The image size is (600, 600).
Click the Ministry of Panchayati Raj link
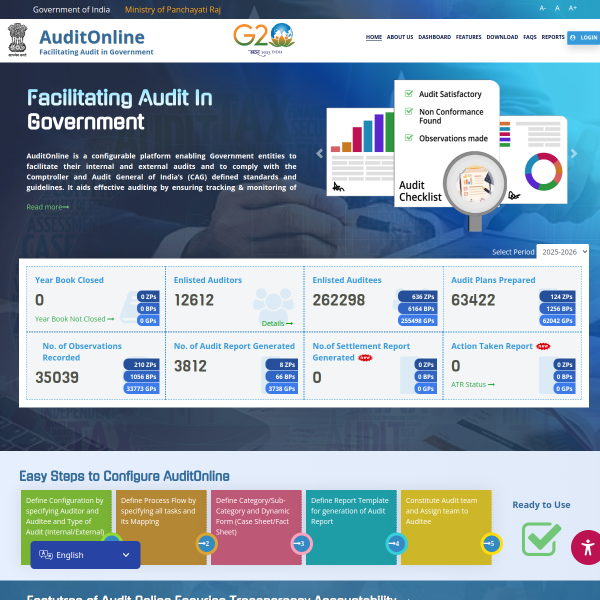pyautogui.click(x=173, y=10)
